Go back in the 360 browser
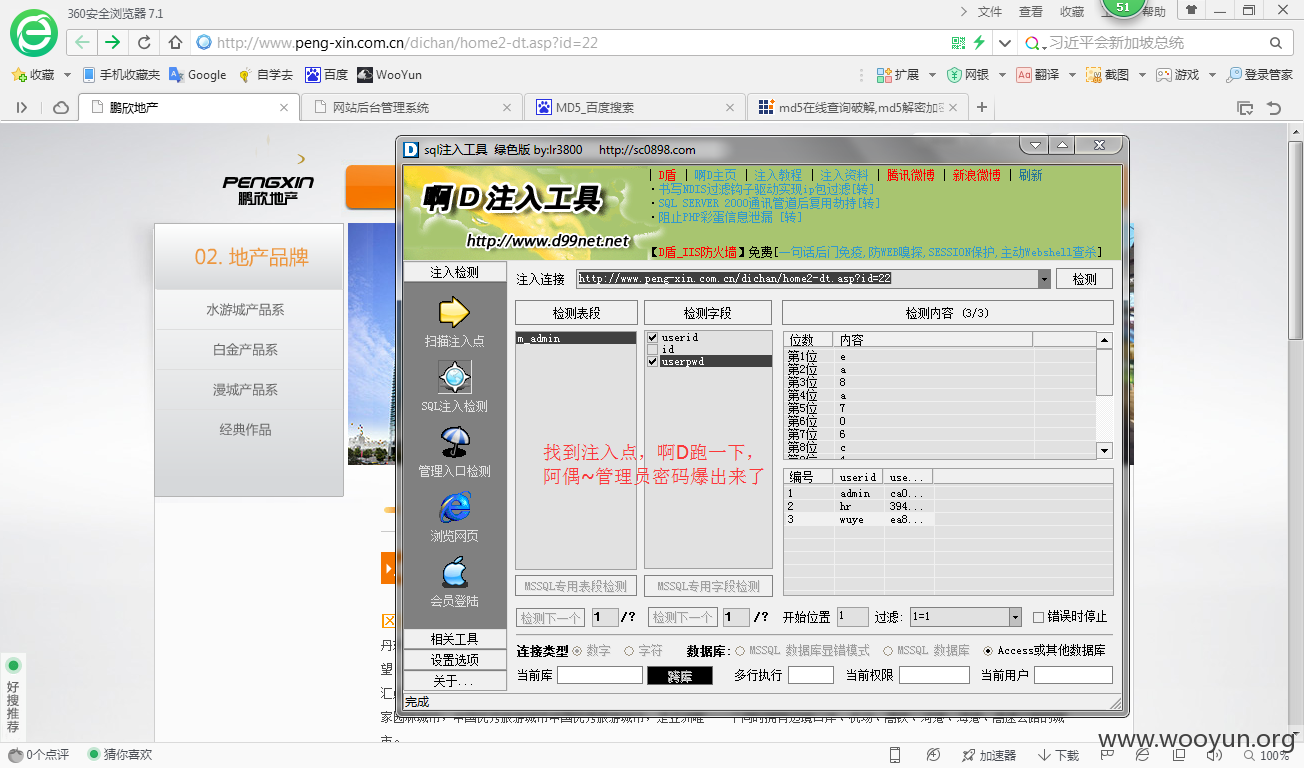The height and width of the screenshot is (768, 1304). 82,42
